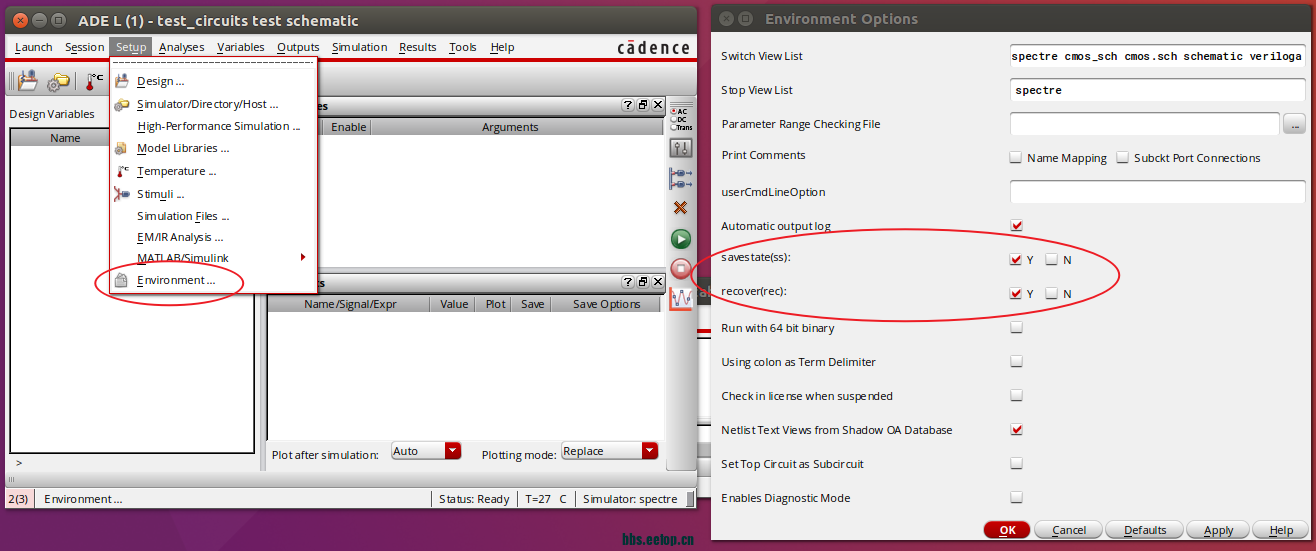Uncheck the Automatic output log checkbox
1316x551 pixels.
1016,226
